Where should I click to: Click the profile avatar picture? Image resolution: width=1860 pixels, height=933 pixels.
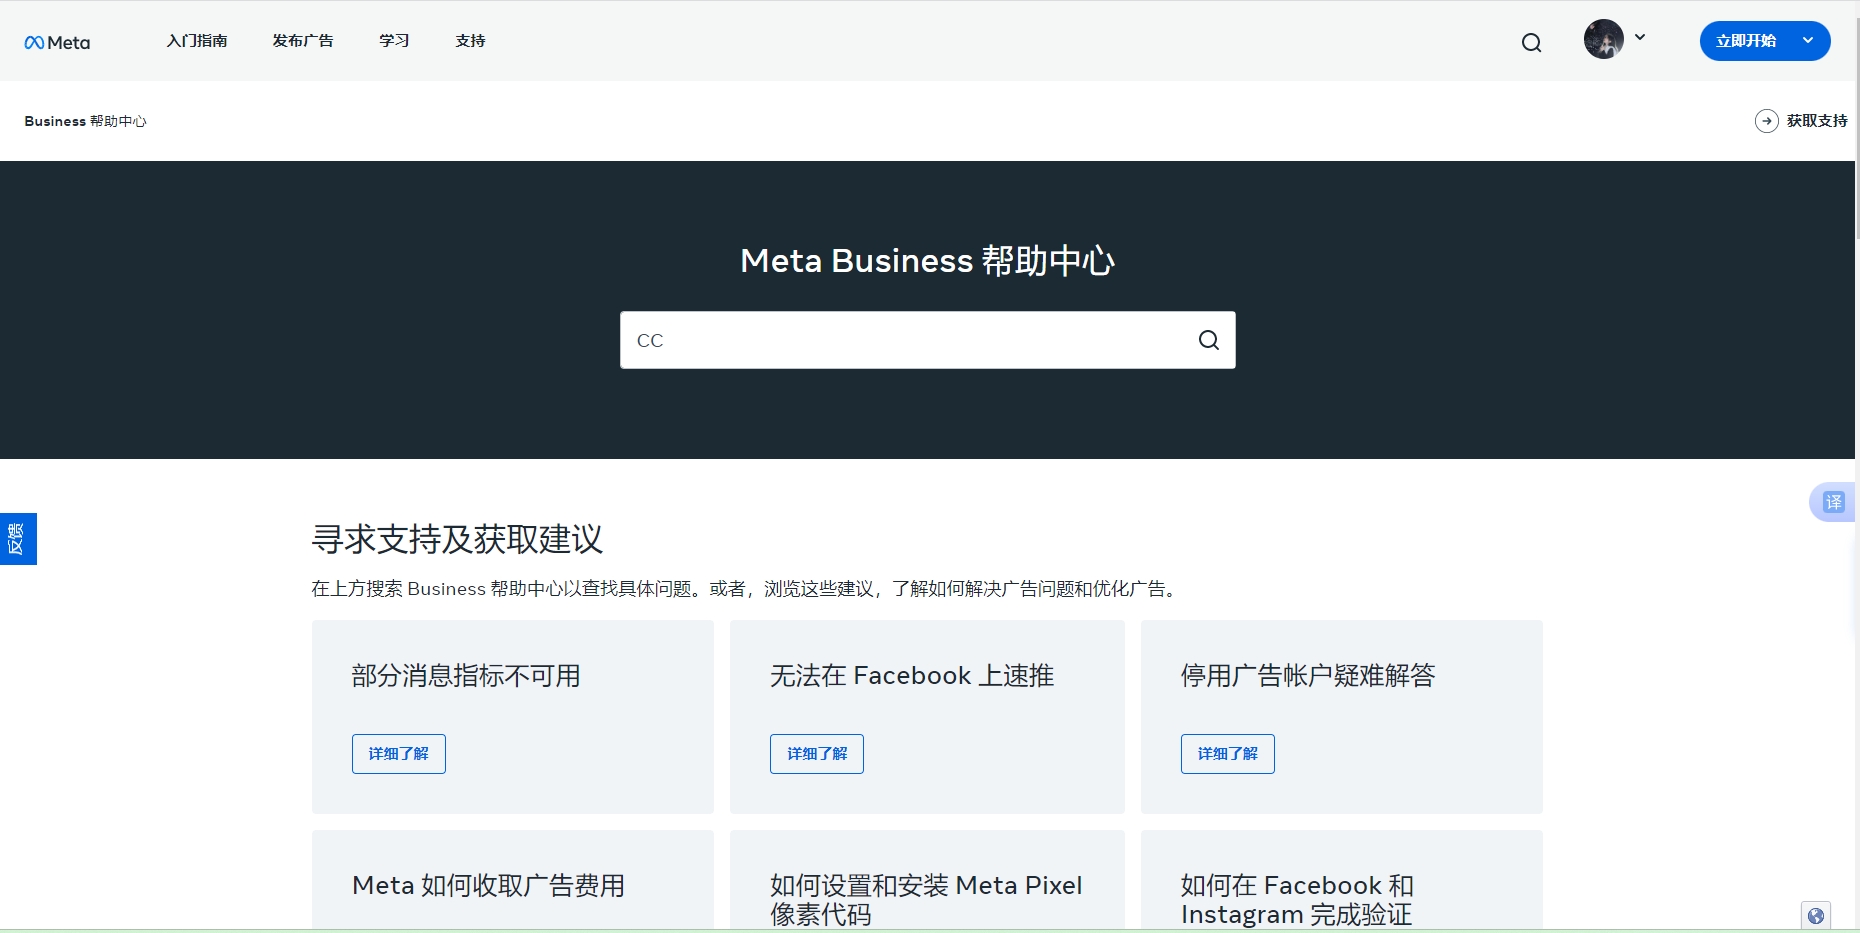[x=1603, y=39]
